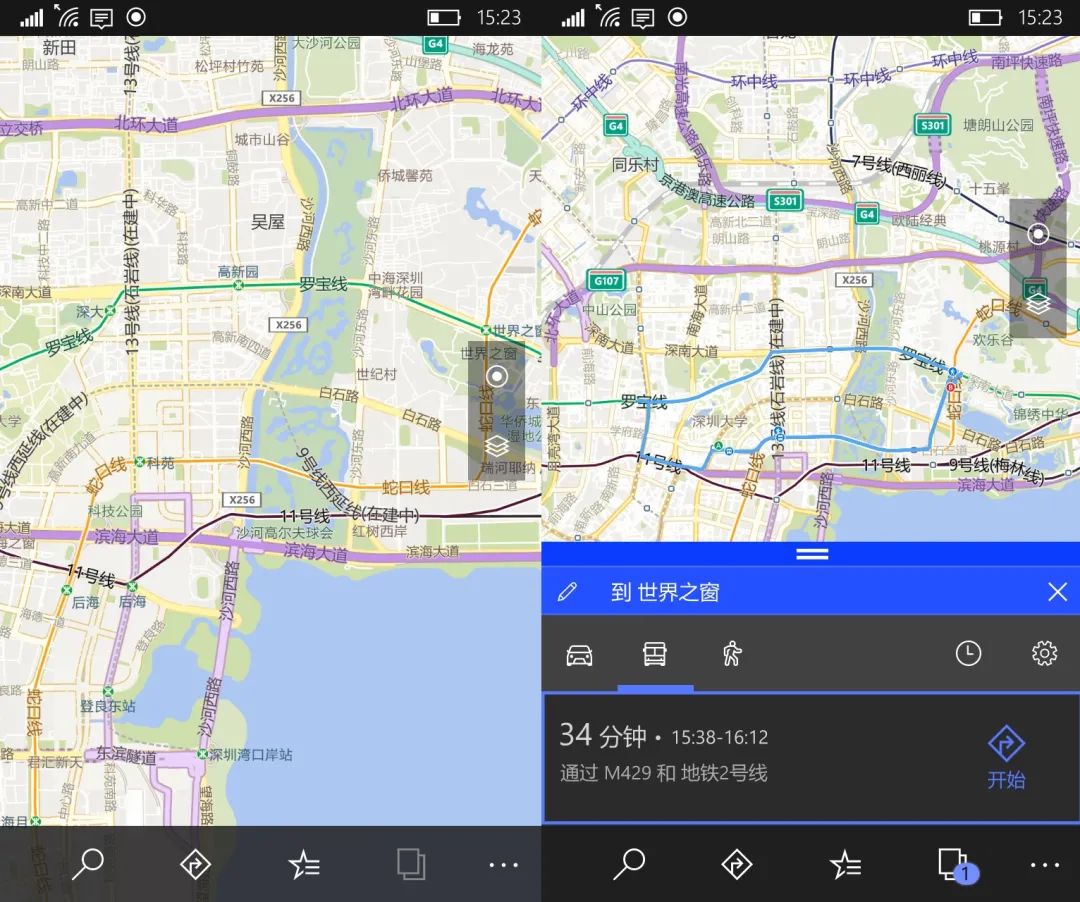This screenshot has width=1080, height=902.
Task: Select the 34 分钟 route via M429
Action: (811, 757)
